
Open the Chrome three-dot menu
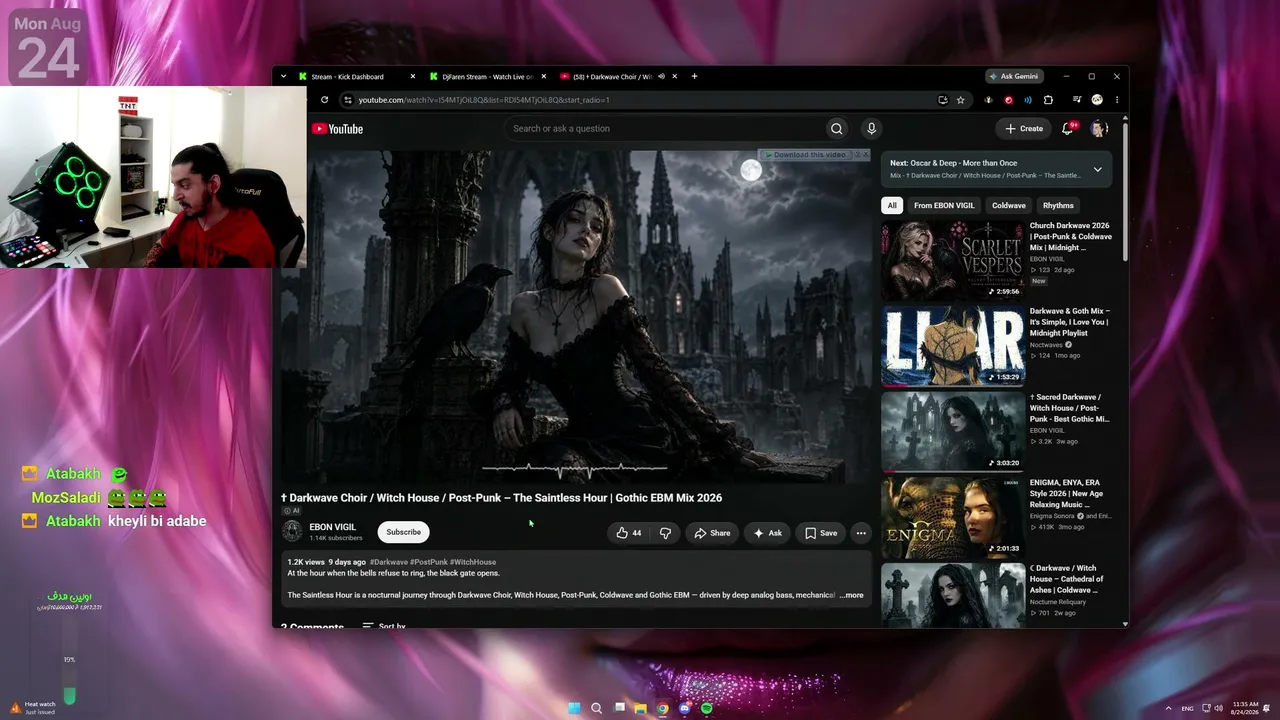point(1117,100)
